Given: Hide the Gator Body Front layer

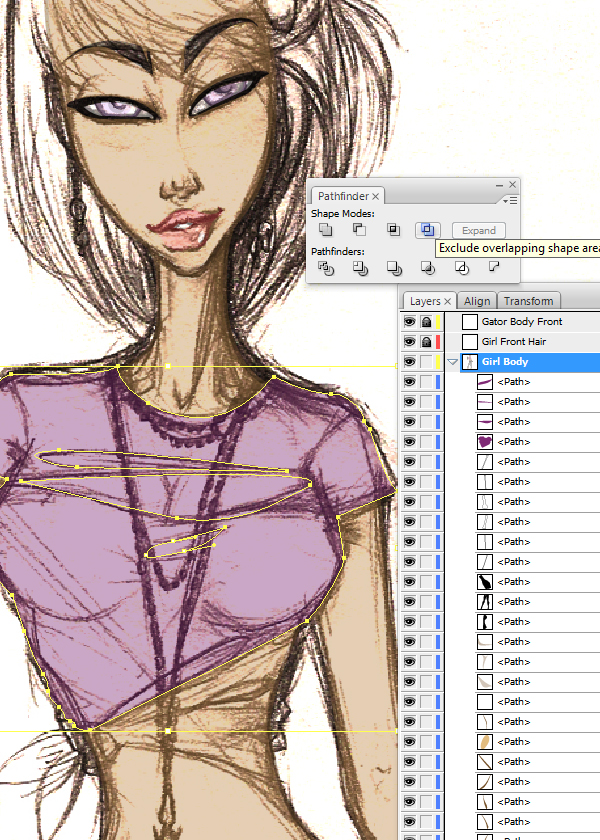Looking at the screenshot, I should (x=410, y=322).
